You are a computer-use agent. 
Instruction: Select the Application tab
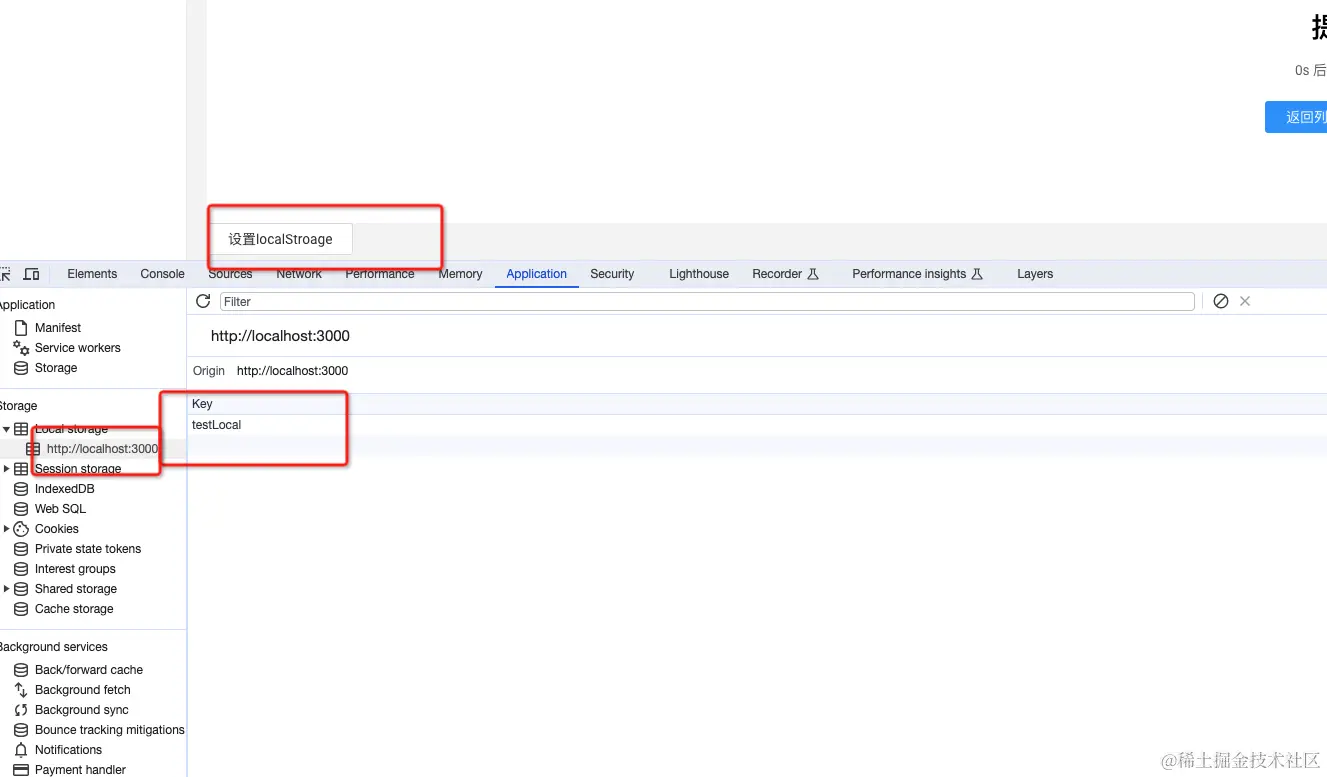(536, 274)
